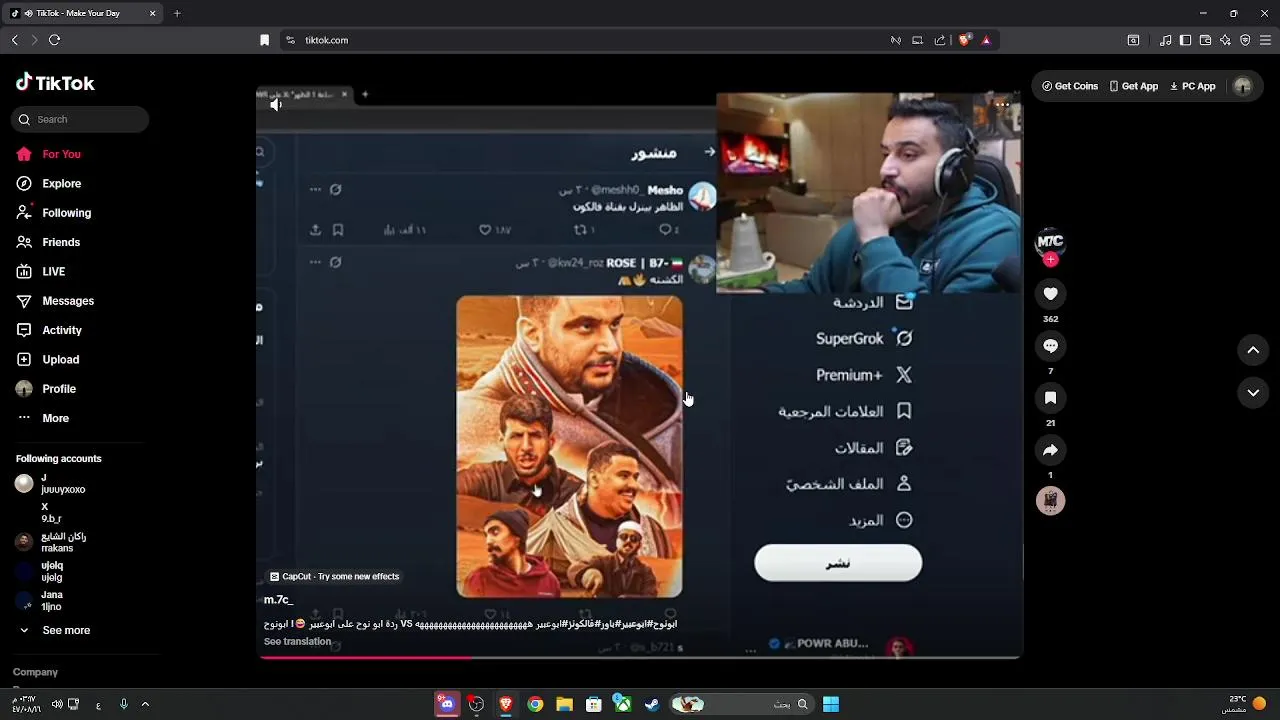This screenshot has height=720, width=1280.
Task: Open comments on the video
Action: [x=1050, y=346]
